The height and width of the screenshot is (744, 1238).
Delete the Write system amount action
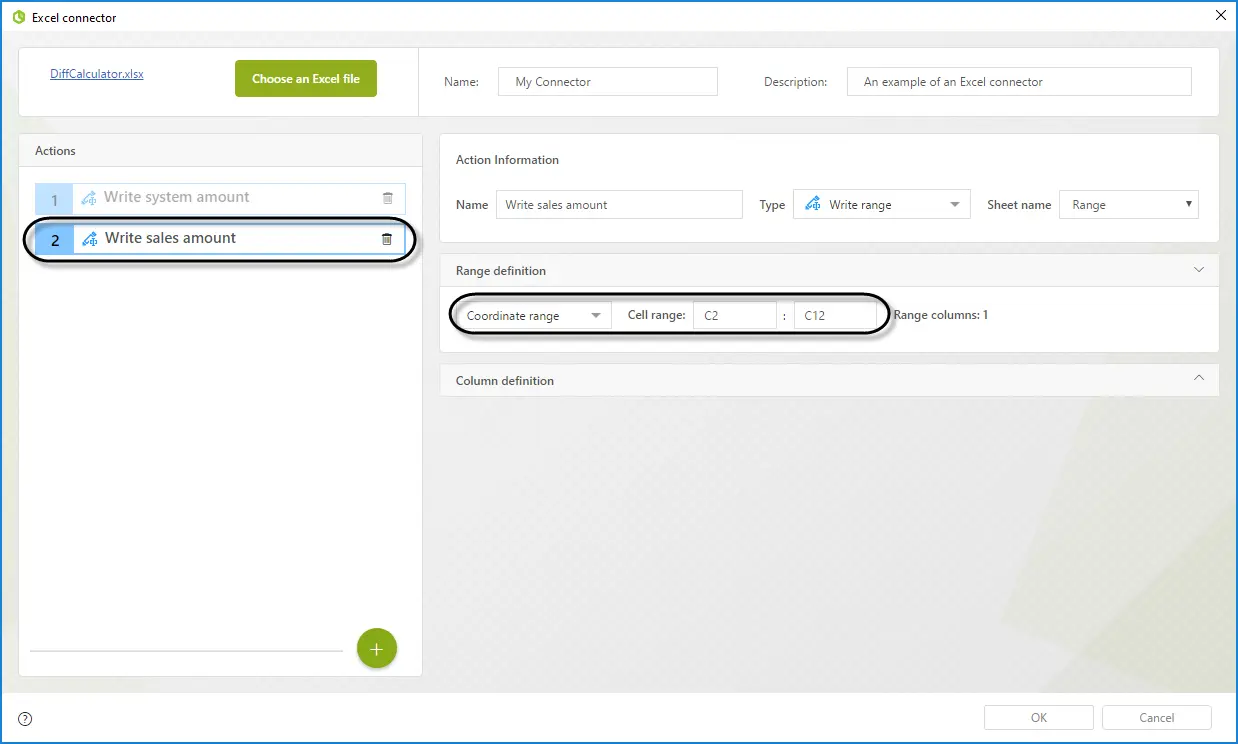click(x=388, y=198)
